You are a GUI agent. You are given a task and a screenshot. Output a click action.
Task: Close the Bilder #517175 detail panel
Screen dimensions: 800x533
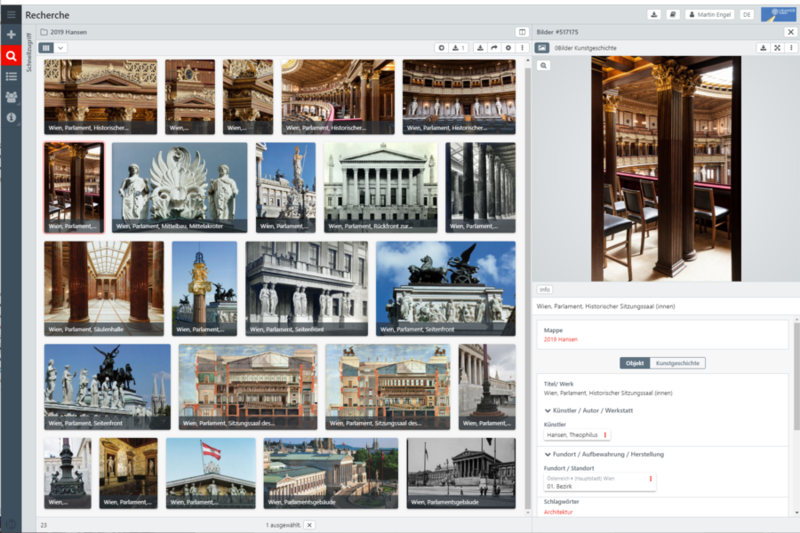pos(790,32)
